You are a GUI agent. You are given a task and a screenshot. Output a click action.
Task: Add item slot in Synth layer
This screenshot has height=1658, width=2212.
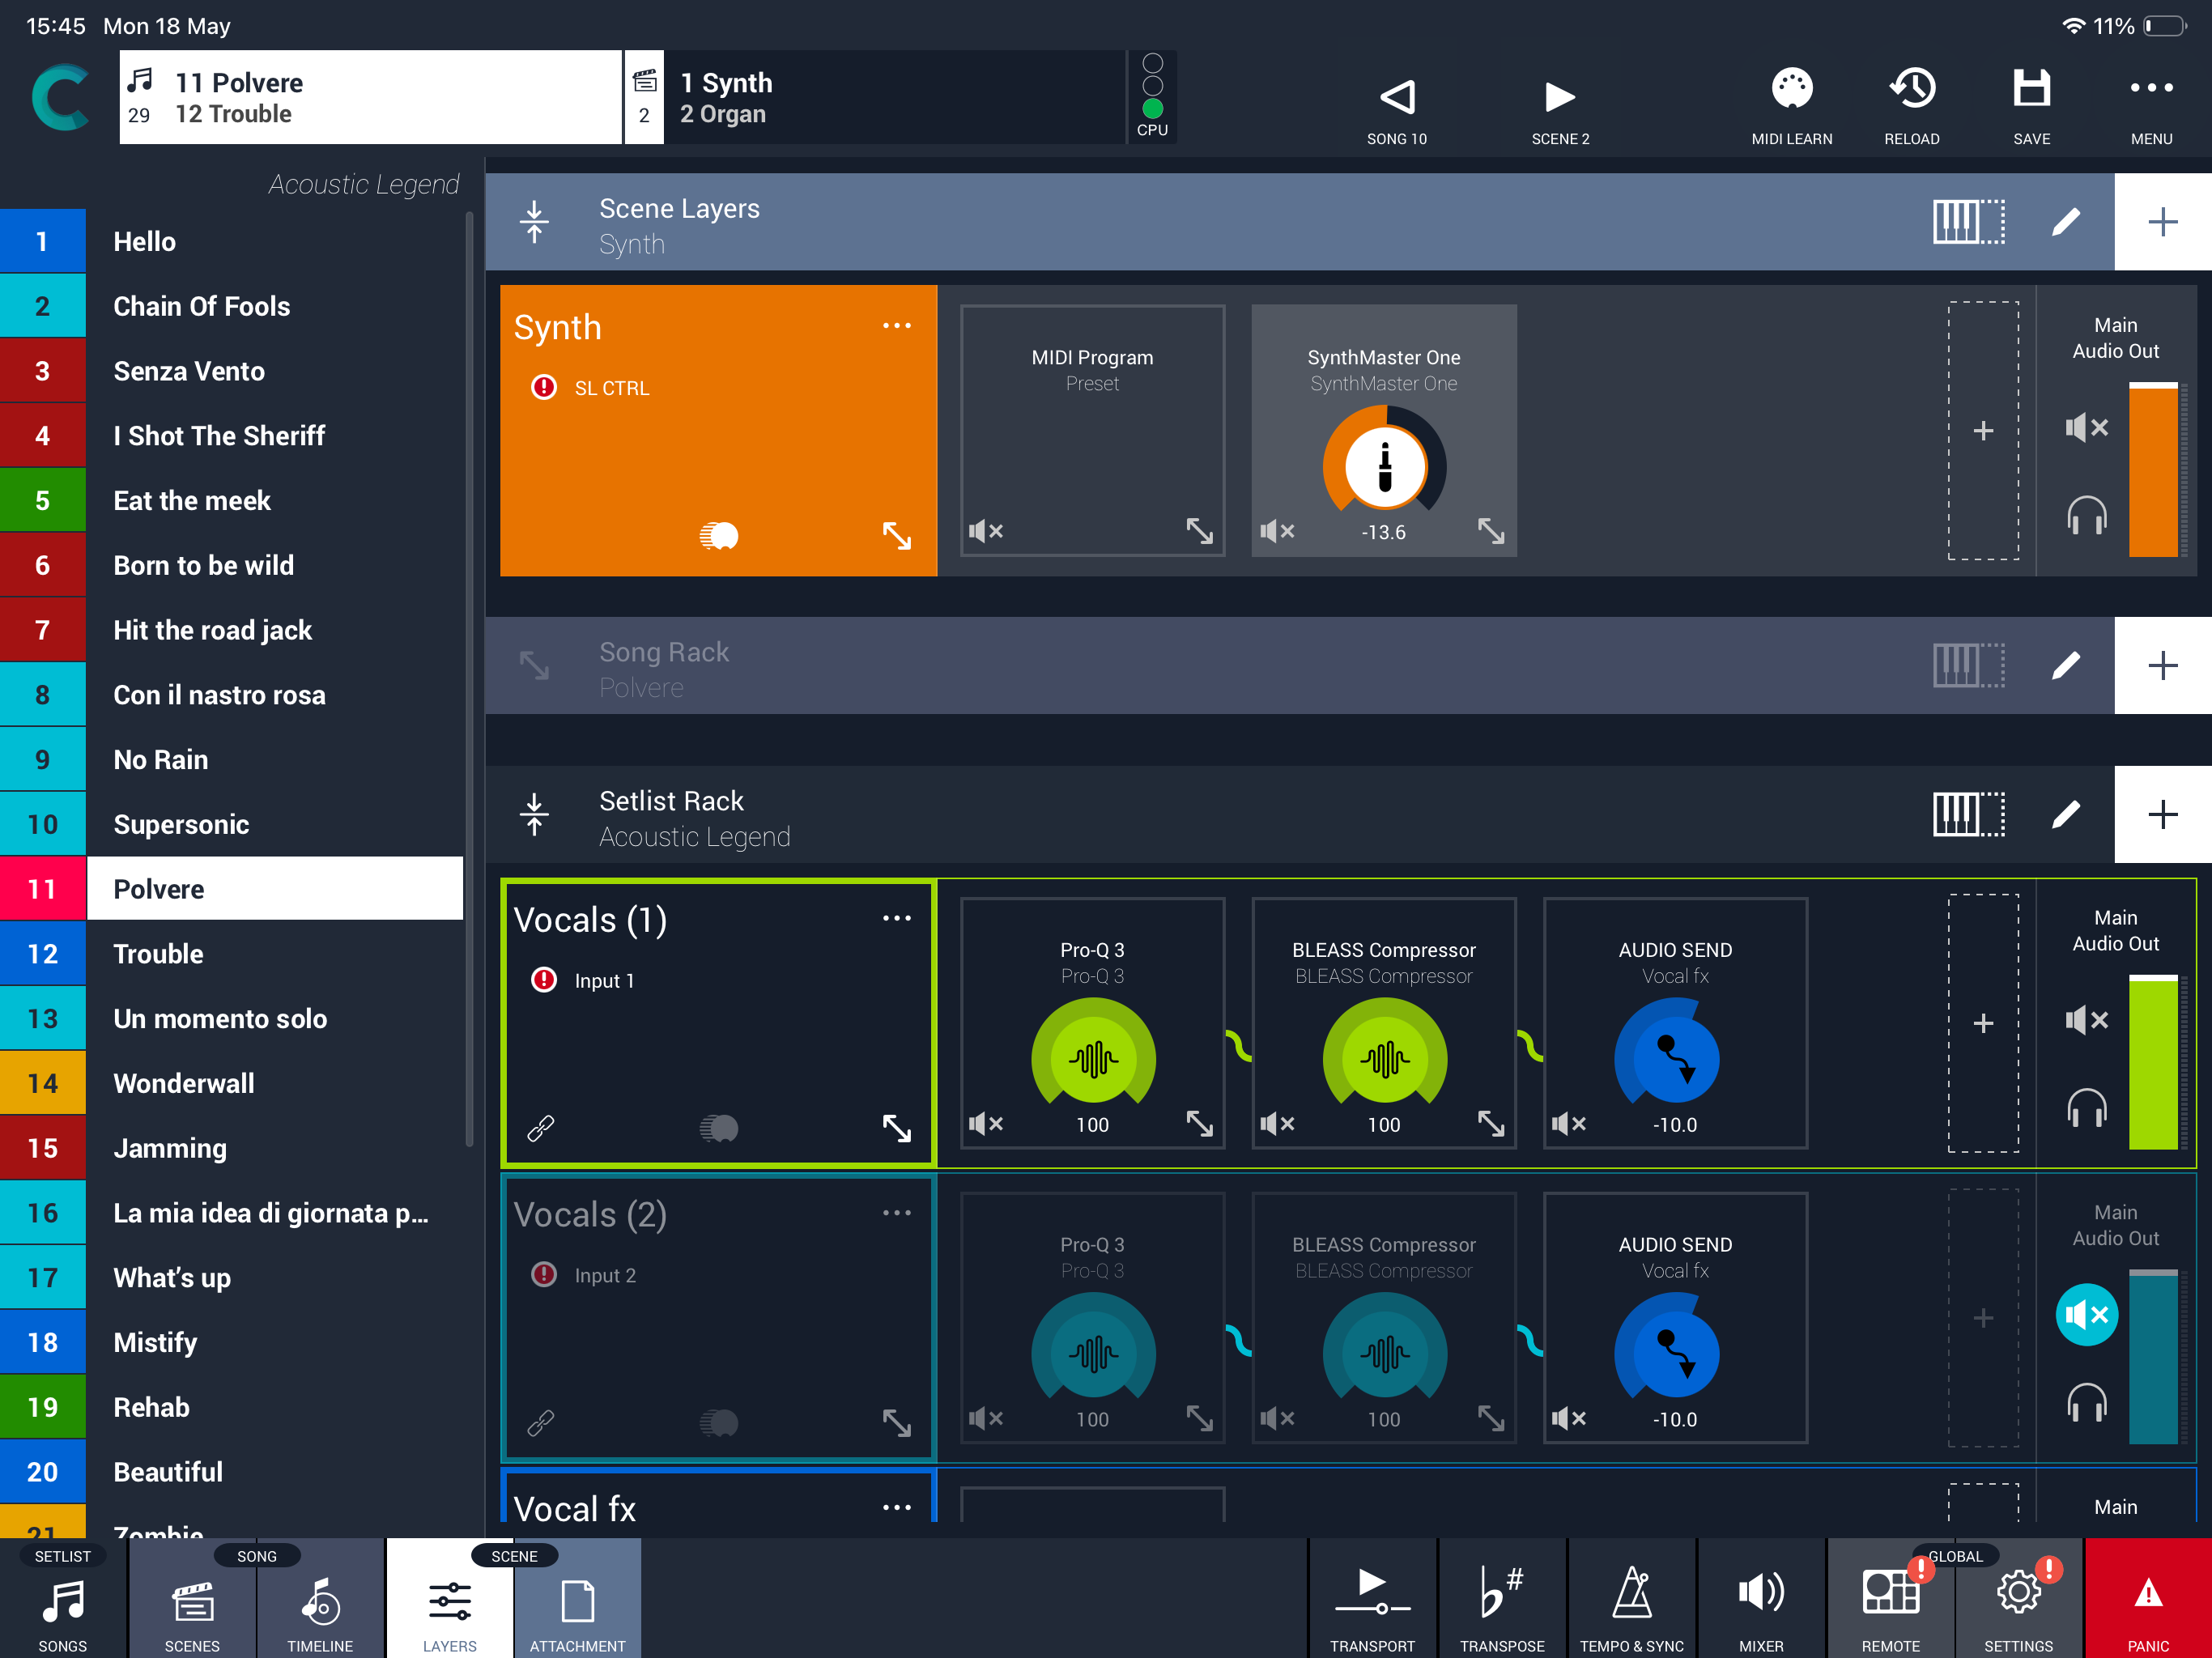click(1983, 431)
